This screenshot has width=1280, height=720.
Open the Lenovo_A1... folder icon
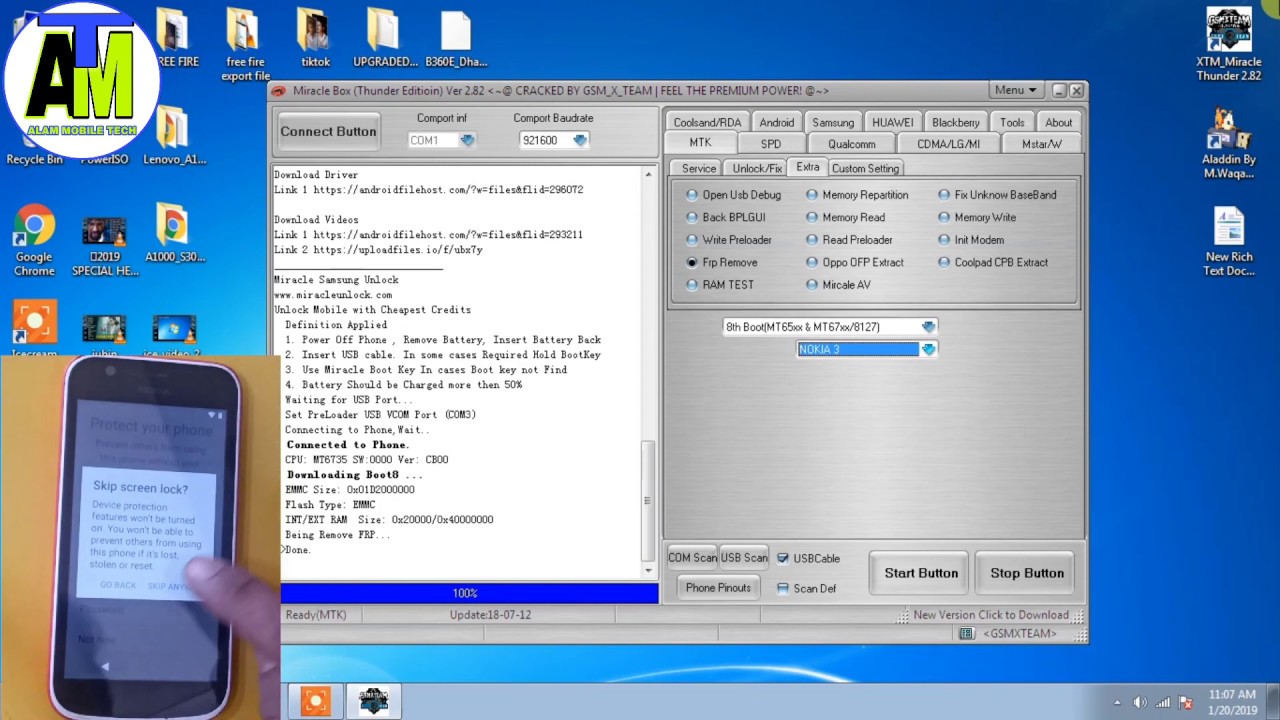tap(175, 137)
